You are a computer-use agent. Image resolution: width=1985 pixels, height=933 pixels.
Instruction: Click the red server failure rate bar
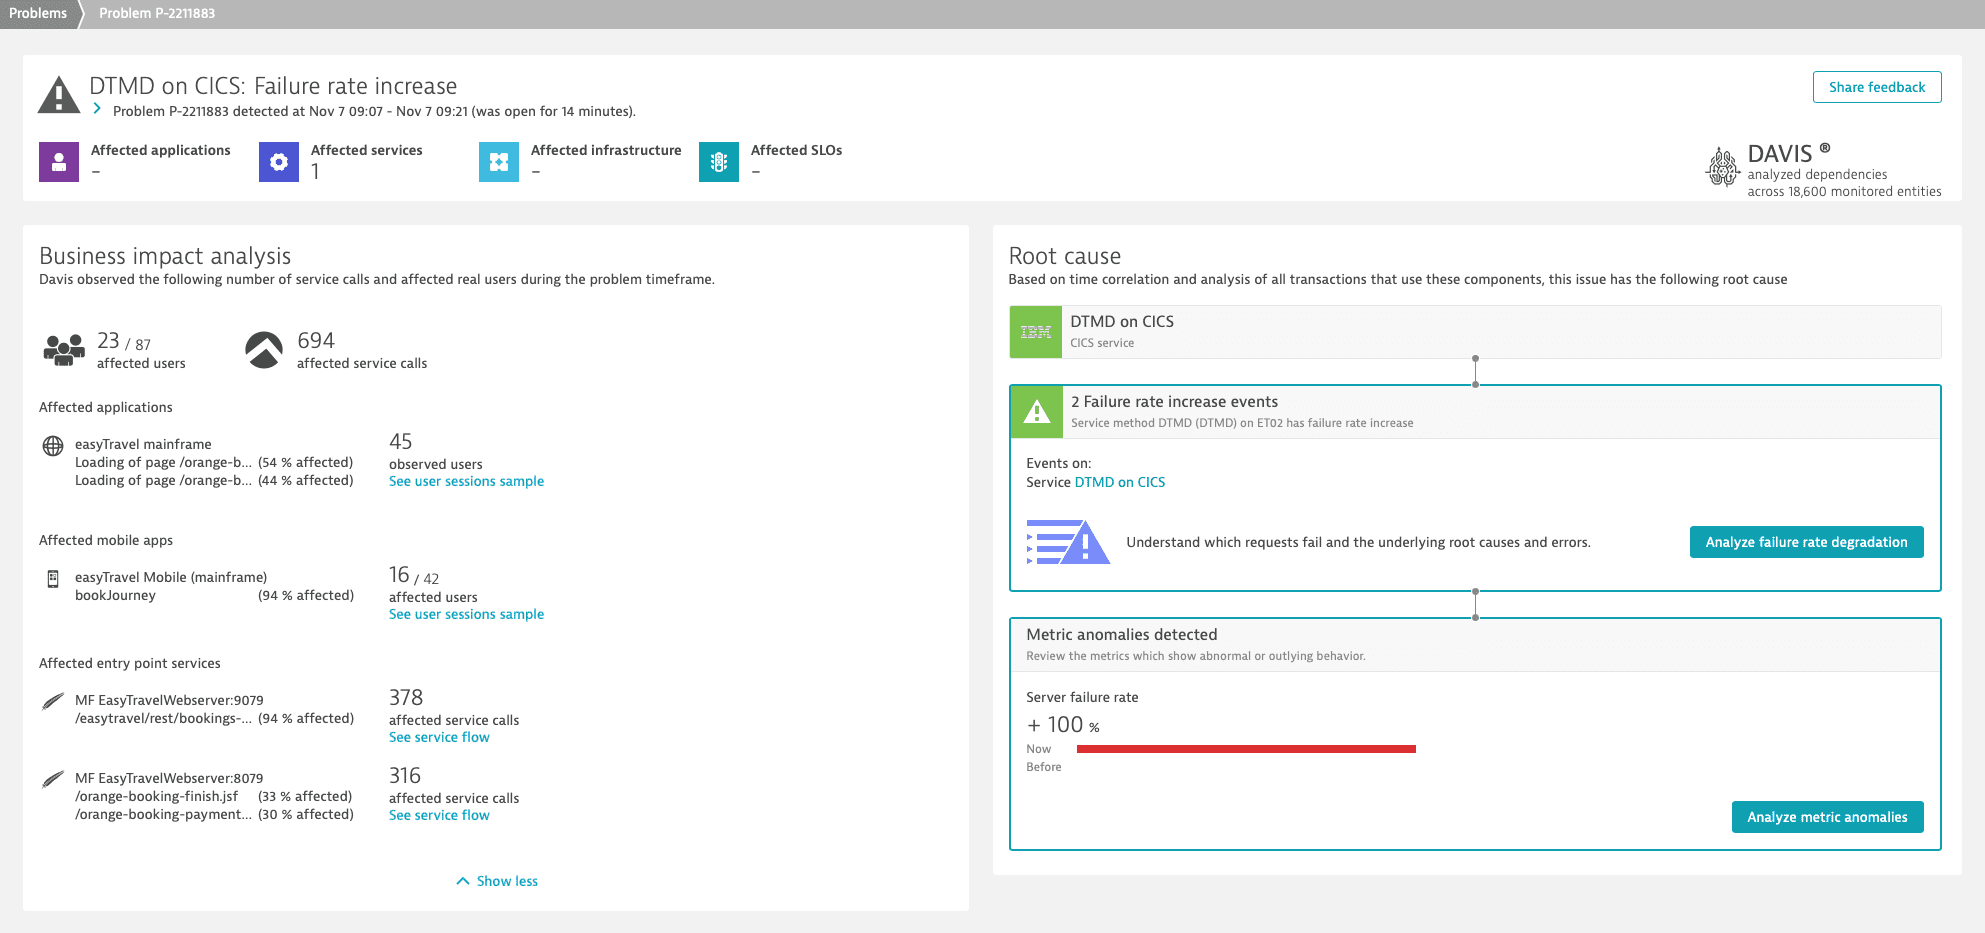1246,749
